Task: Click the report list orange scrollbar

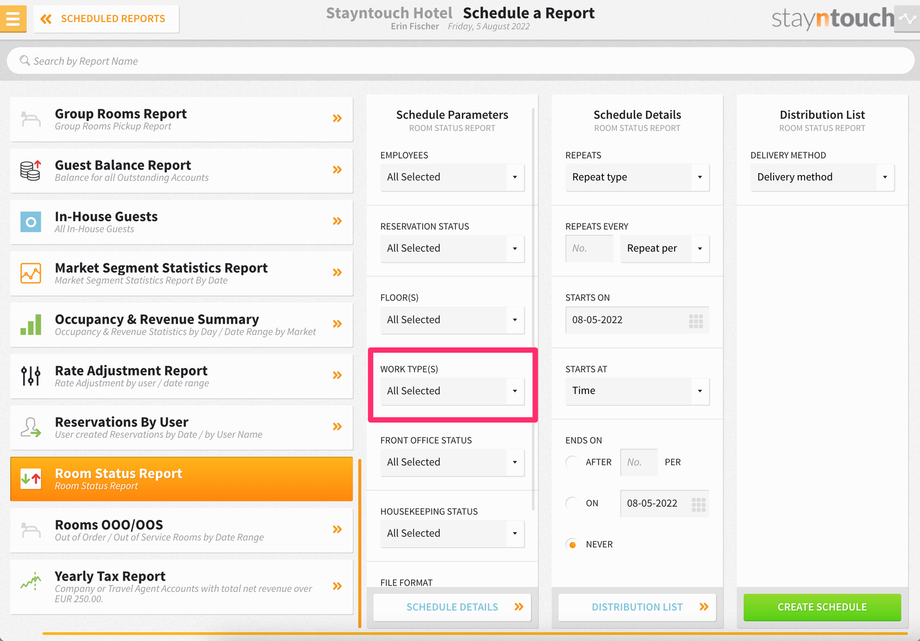Action: point(360,544)
